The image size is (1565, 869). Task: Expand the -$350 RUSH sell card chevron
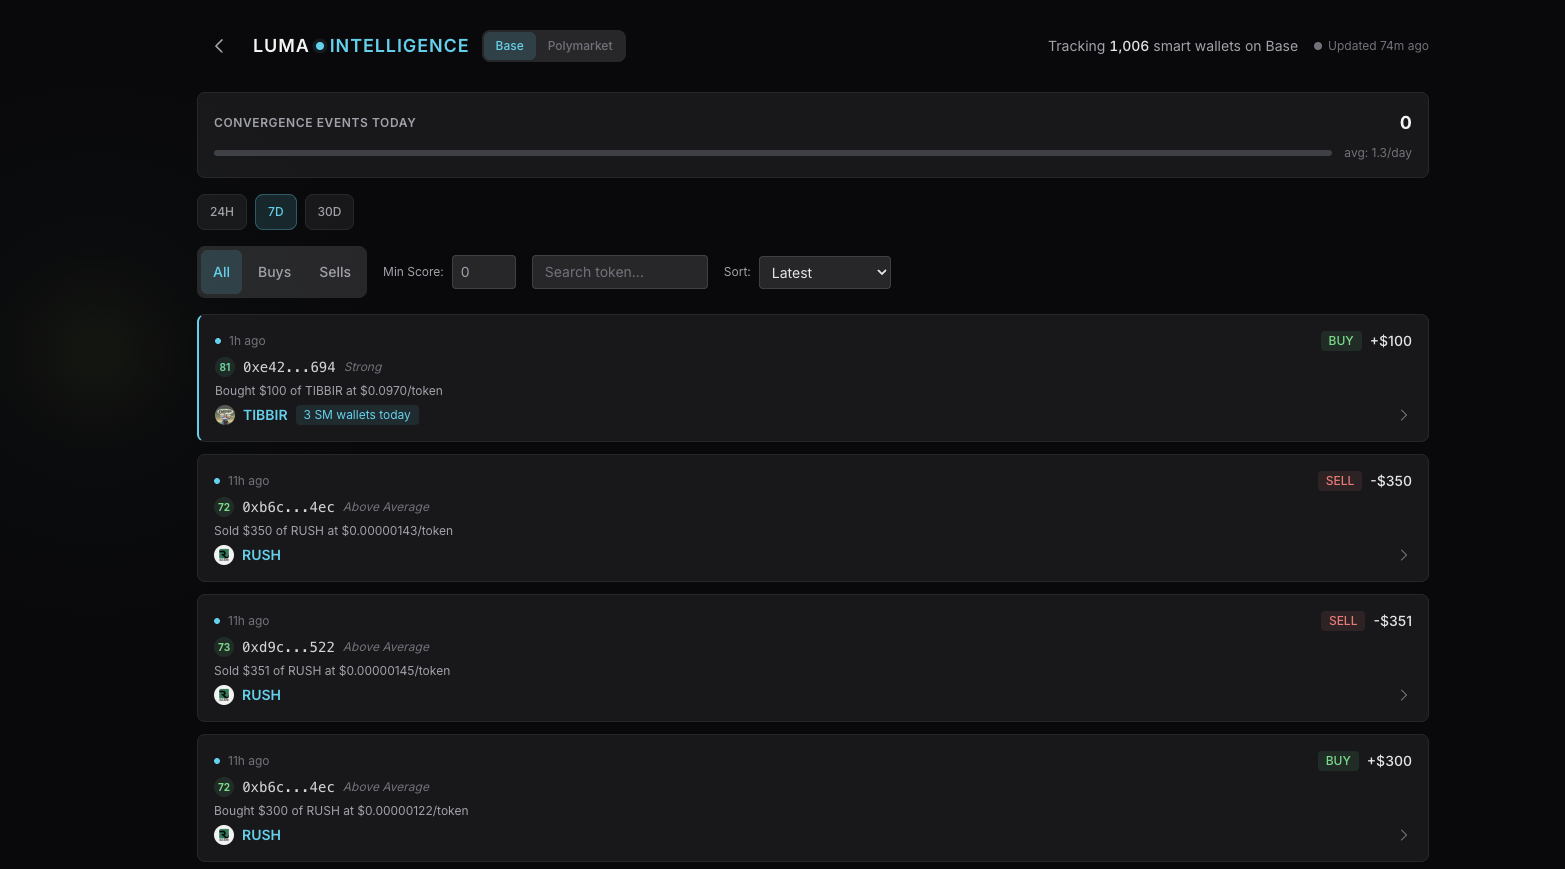click(1403, 555)
